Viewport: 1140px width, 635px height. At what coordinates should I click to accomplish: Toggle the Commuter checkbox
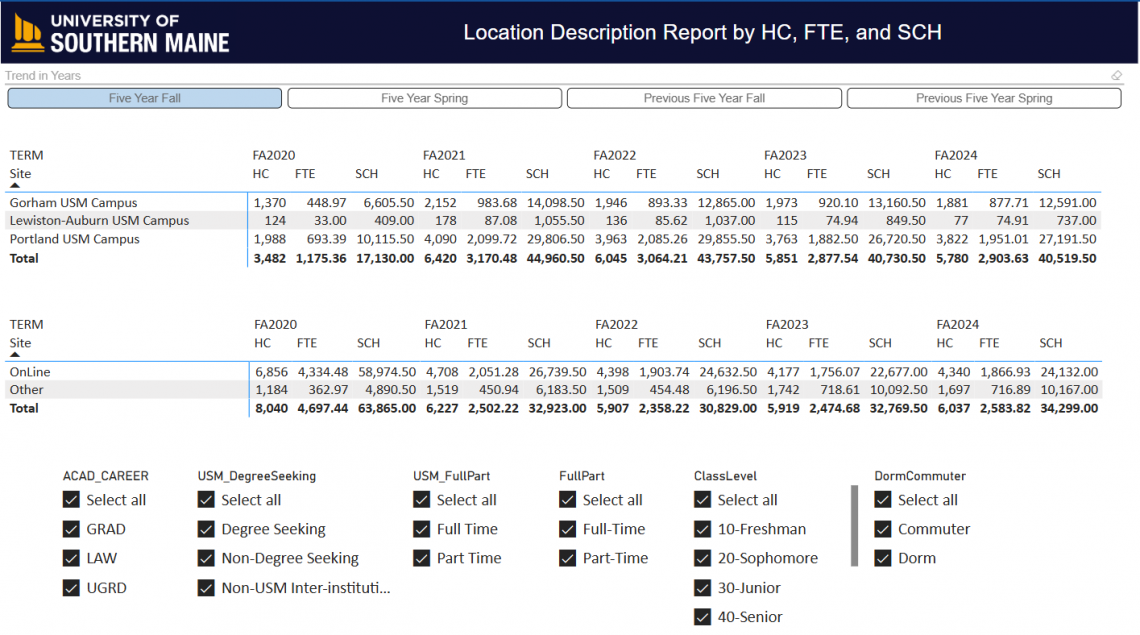[x=883, y=530]
